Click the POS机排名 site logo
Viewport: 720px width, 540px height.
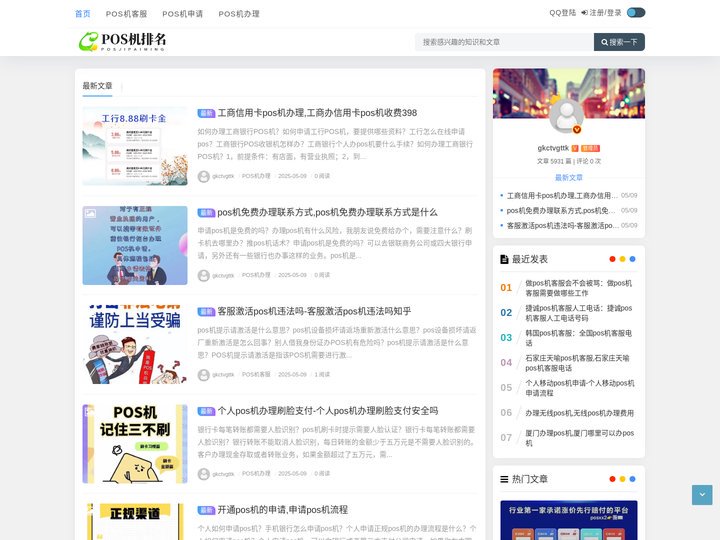pos(123,41)
